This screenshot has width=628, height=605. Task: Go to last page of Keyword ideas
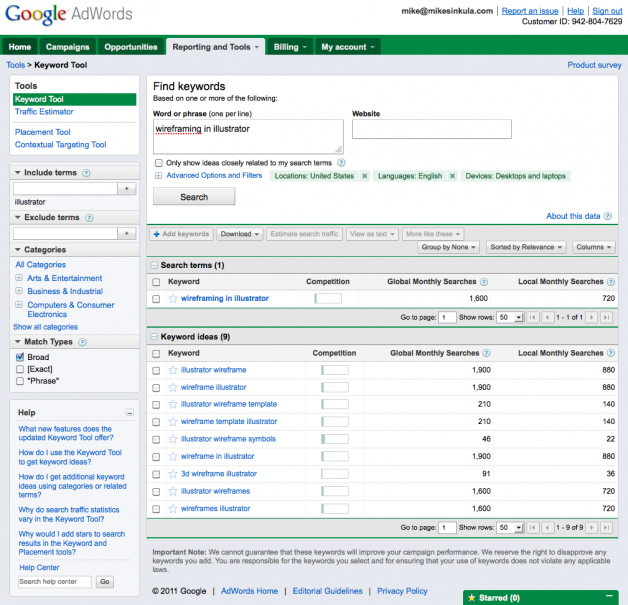coord(606,528)
